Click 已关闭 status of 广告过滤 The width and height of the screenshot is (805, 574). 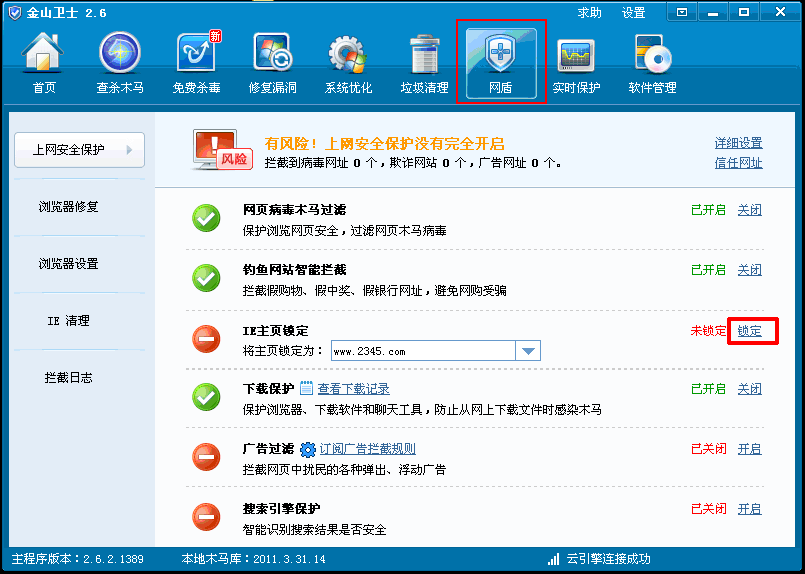708,449
